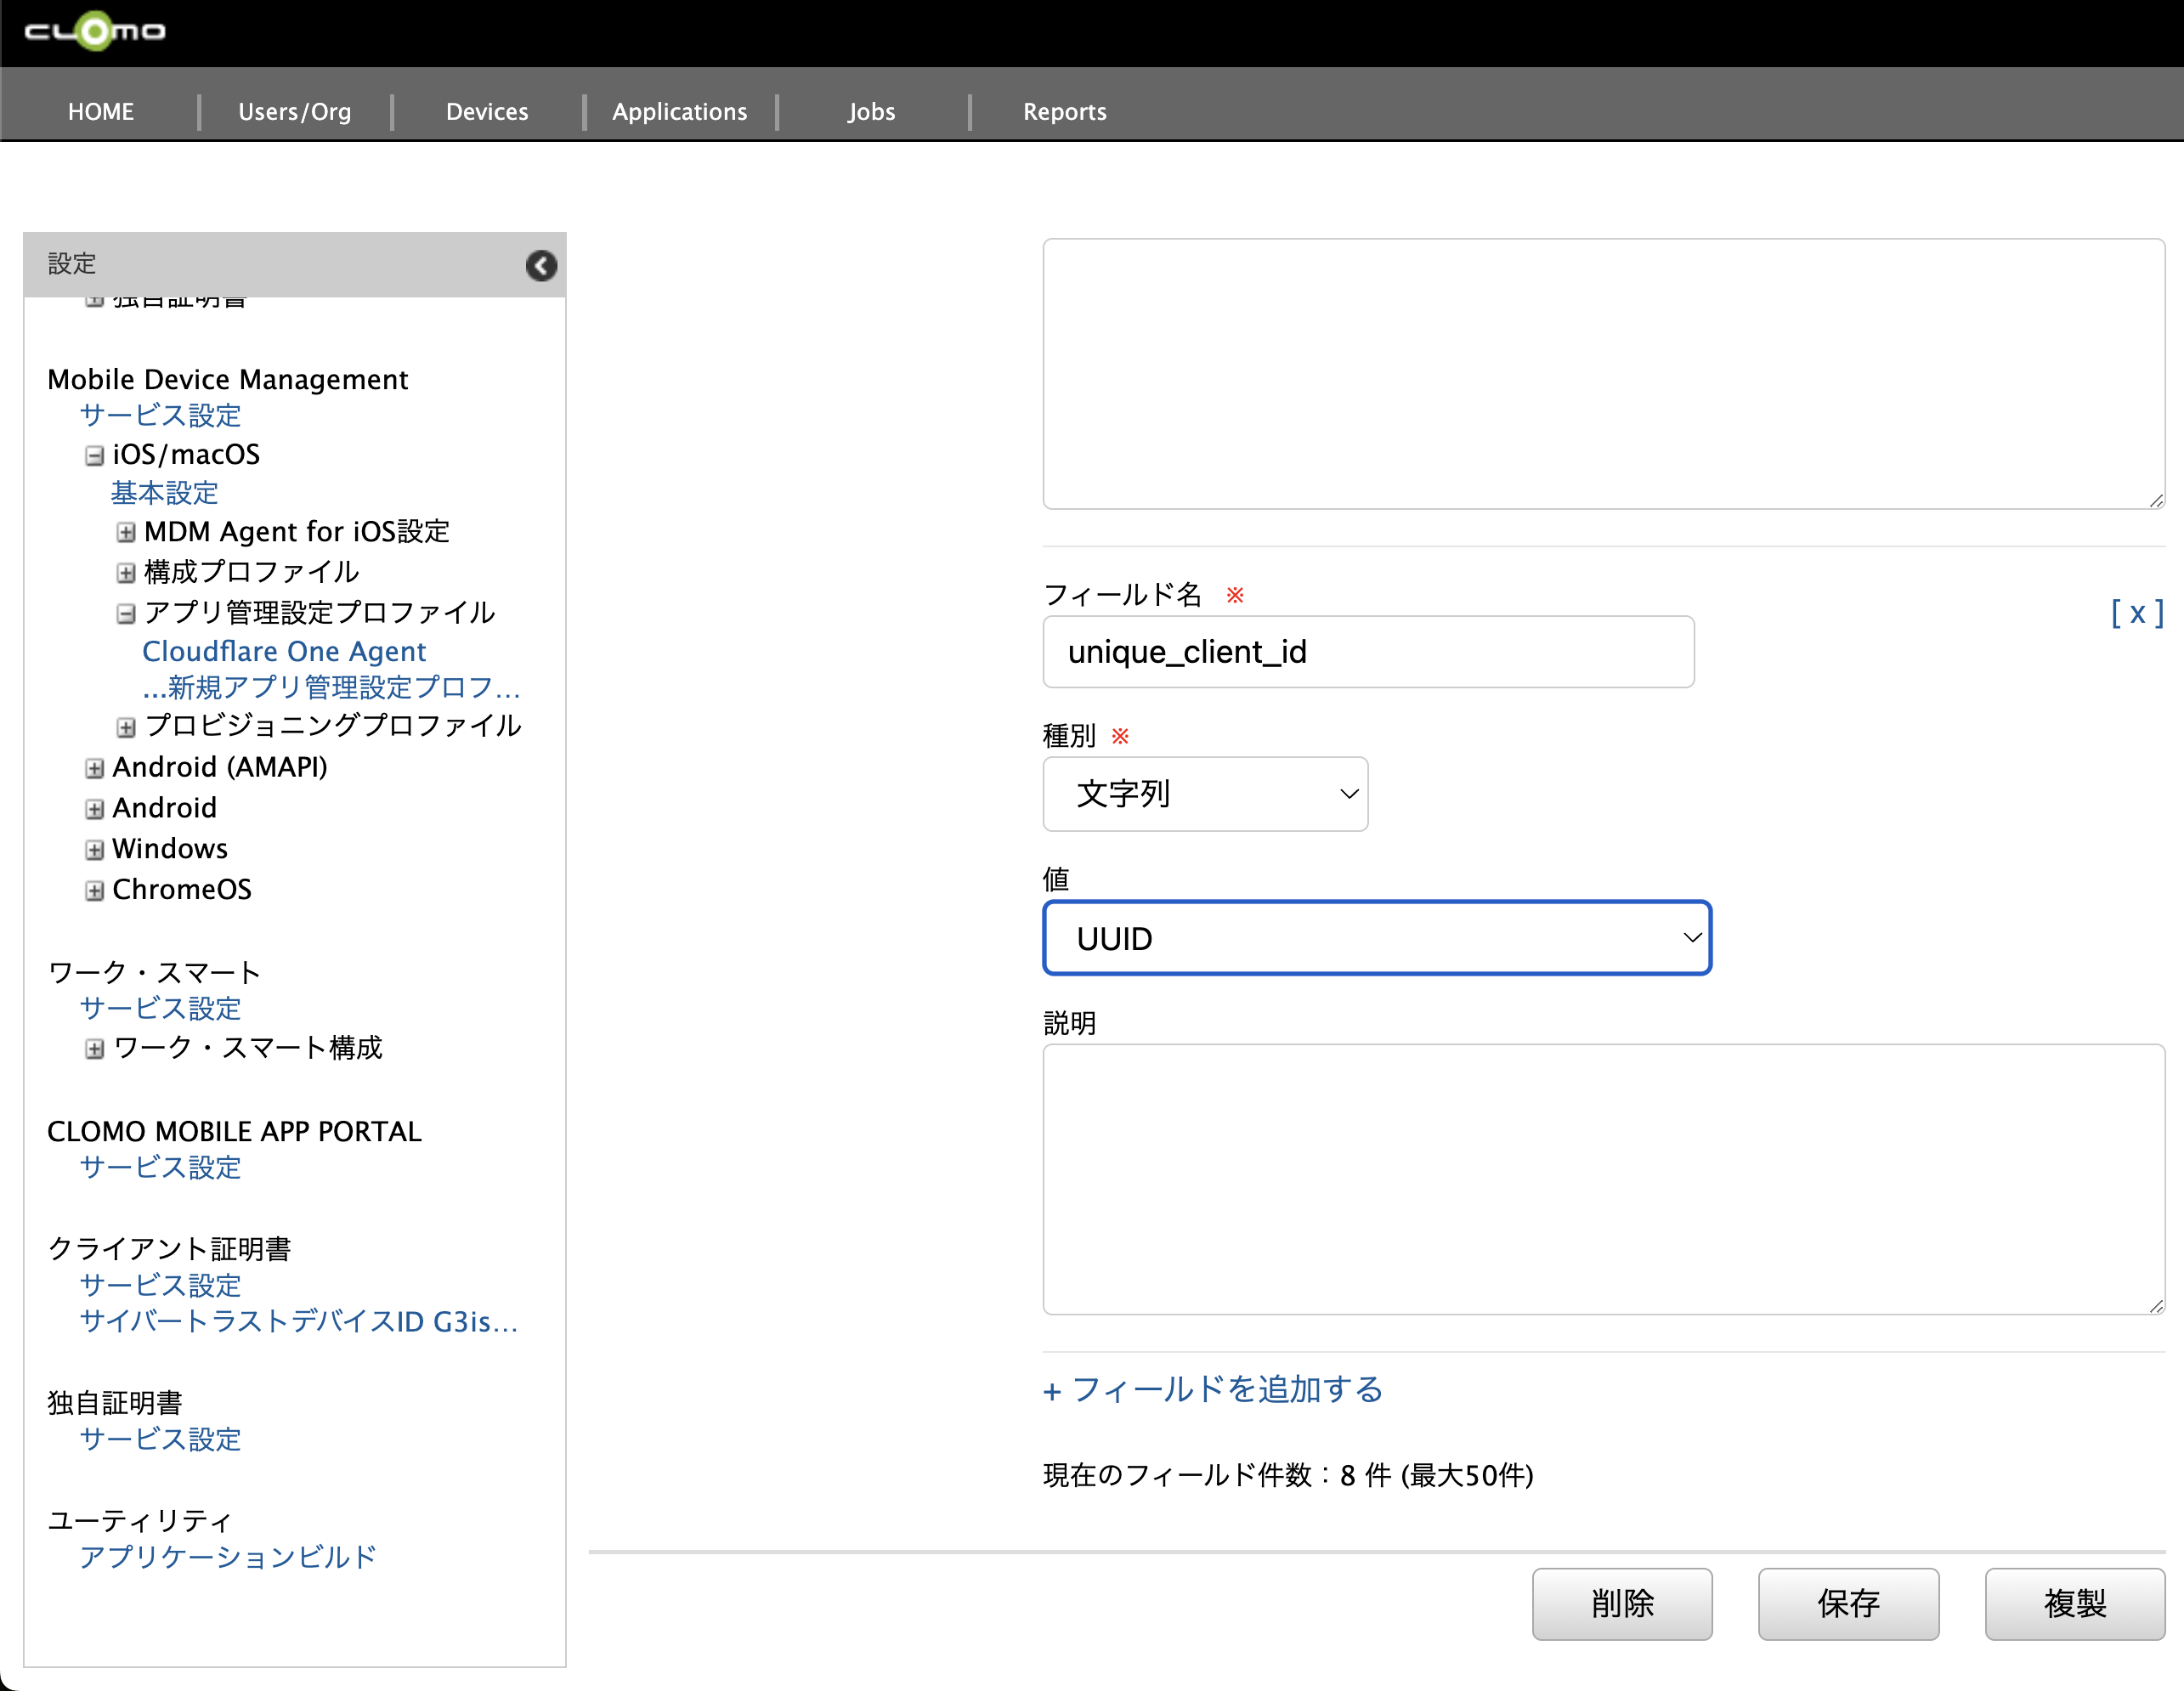Open the 値 UUID dropdown
The image size is (2184, 1691).
[1376, 937]
